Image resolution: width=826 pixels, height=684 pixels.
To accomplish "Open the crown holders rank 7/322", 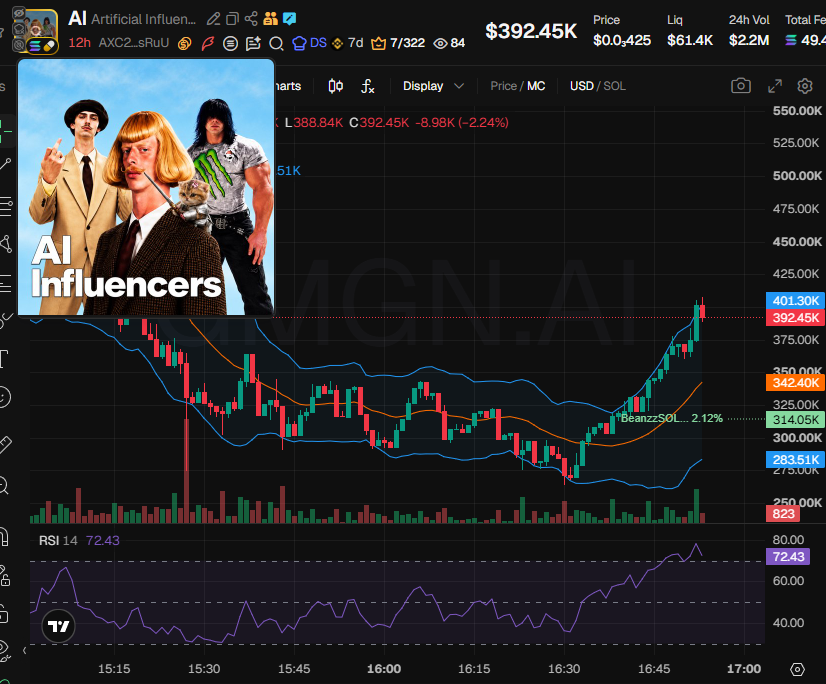I will (x=398, y=43).
